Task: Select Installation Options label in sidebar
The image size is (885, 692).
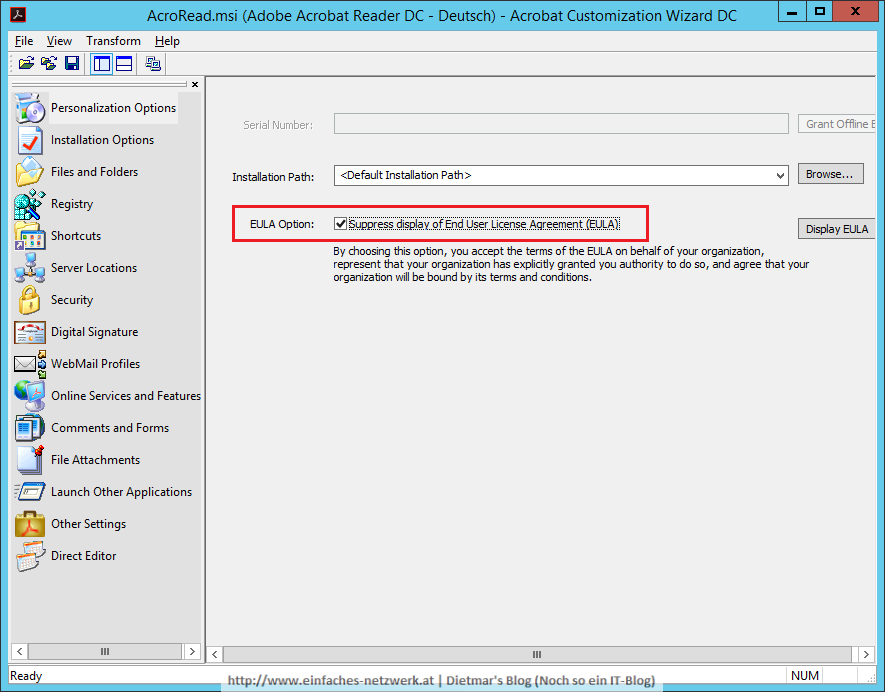Action: pyautogui.click(x=102, y=140)
